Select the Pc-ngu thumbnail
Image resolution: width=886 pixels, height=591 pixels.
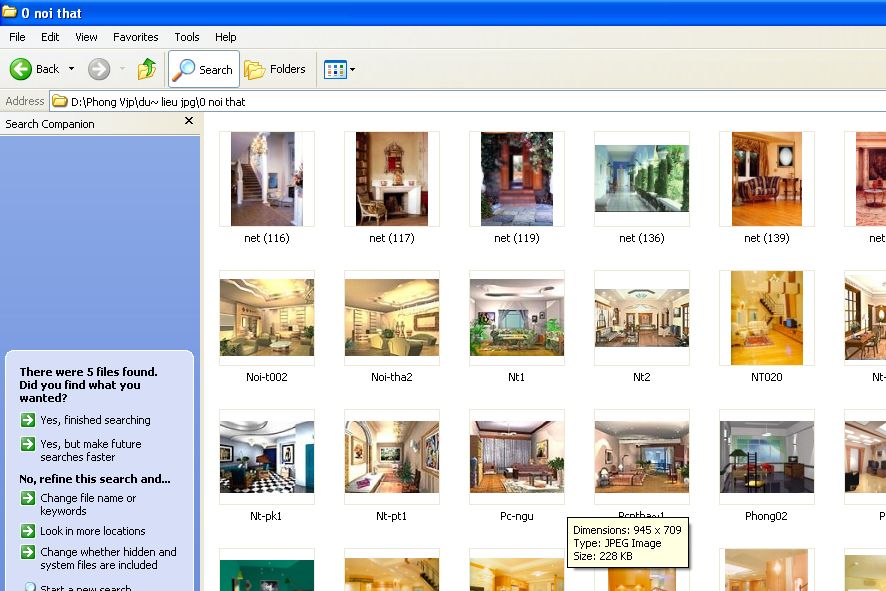[x=516, y=457]
